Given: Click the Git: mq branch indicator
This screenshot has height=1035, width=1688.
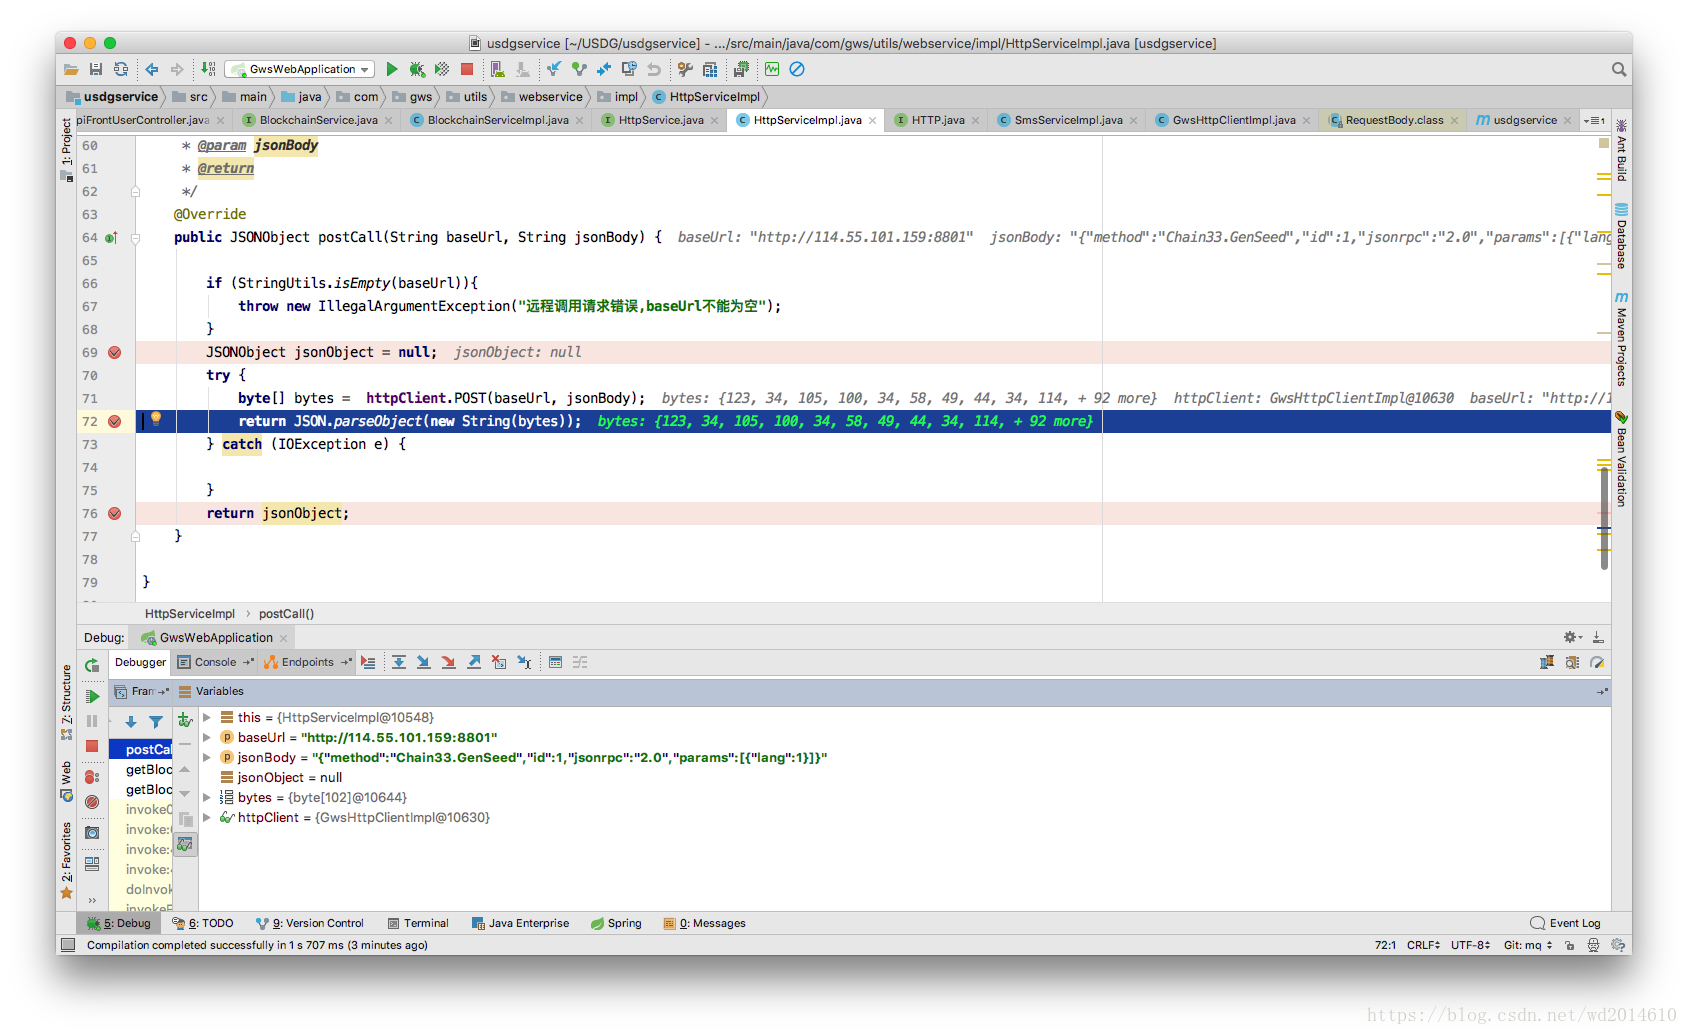Looking at the screenshot, I should [1528, 945].
